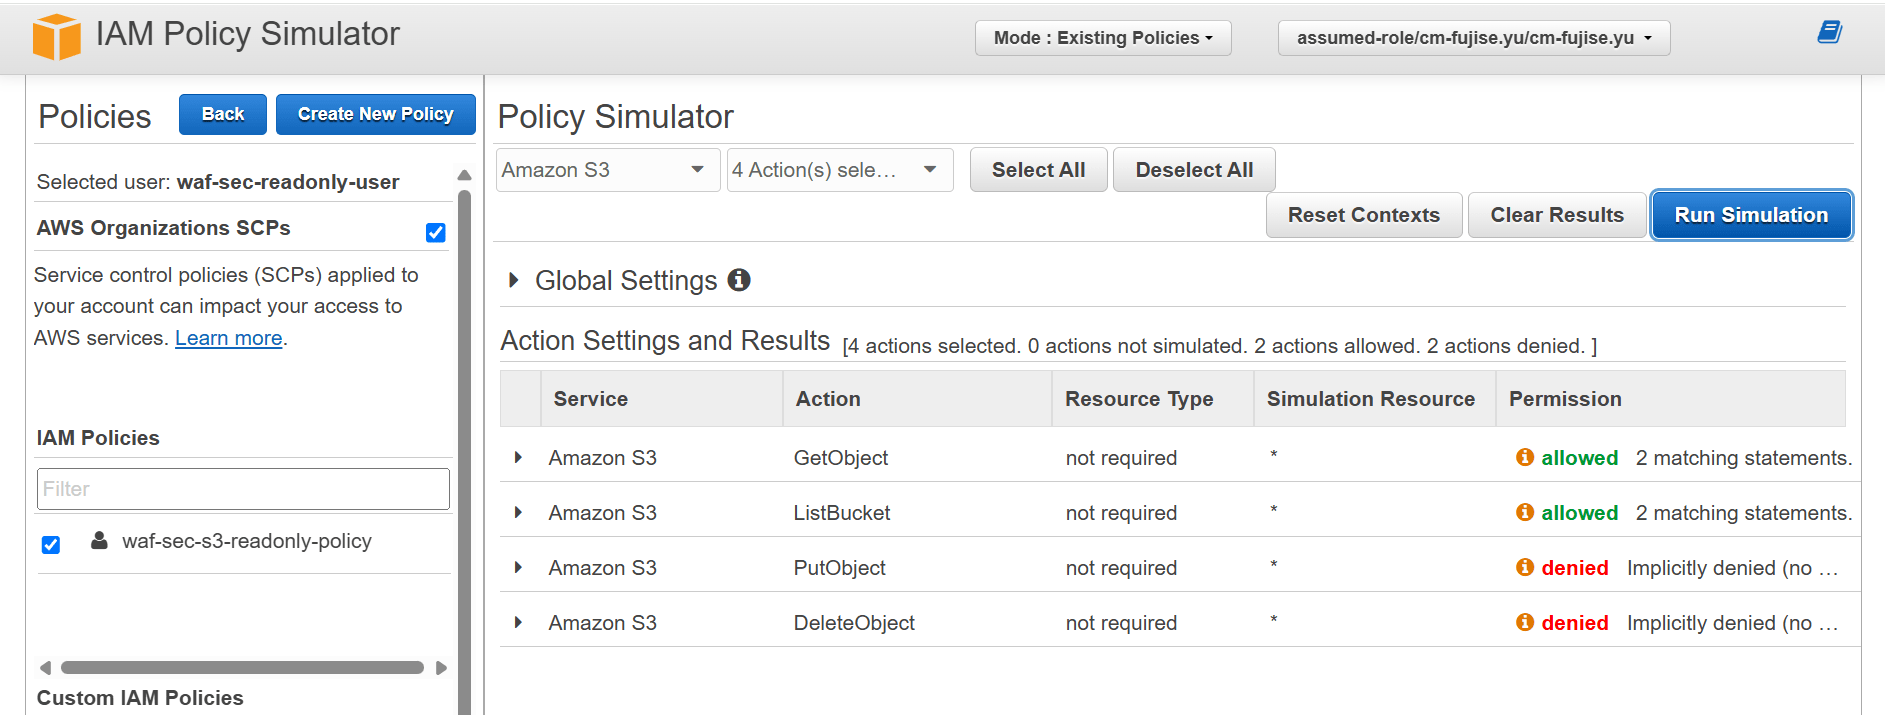
Task: Open the 4 Action(s) selected dropdown
Action: click(840, 170)
